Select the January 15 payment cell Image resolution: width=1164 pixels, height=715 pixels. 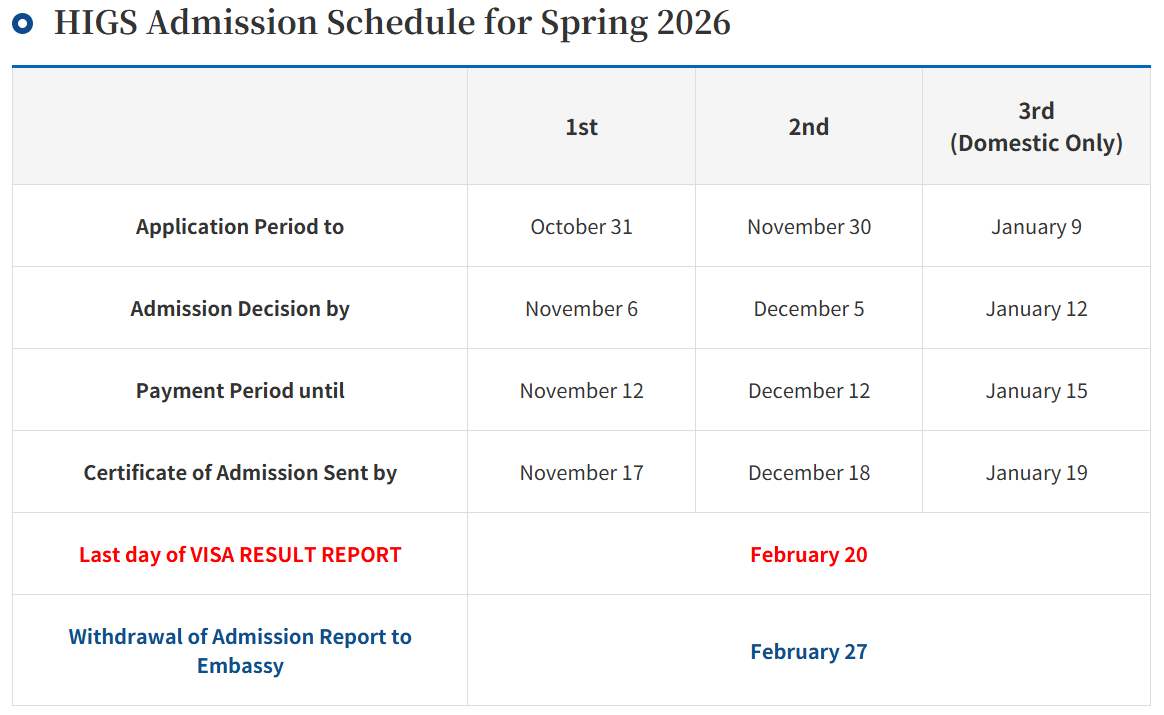click(x=1036, y=391)
